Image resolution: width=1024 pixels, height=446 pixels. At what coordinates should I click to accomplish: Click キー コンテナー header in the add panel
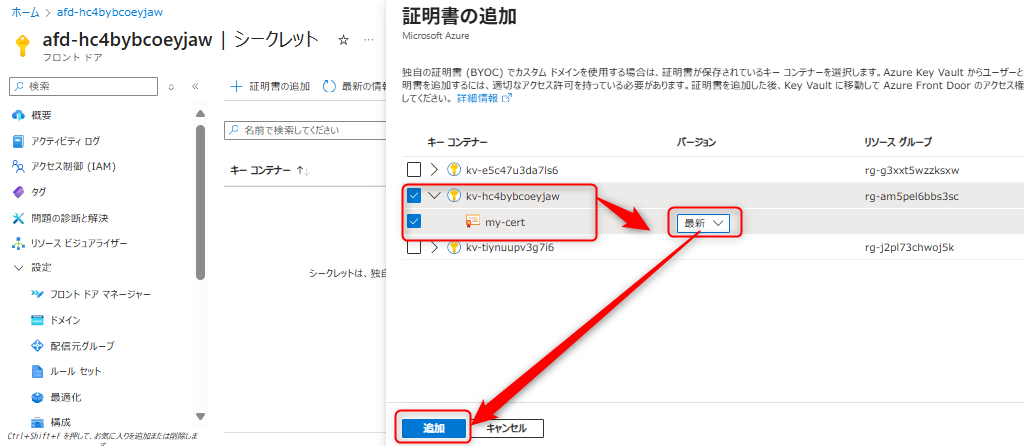(x=457, y=142)
